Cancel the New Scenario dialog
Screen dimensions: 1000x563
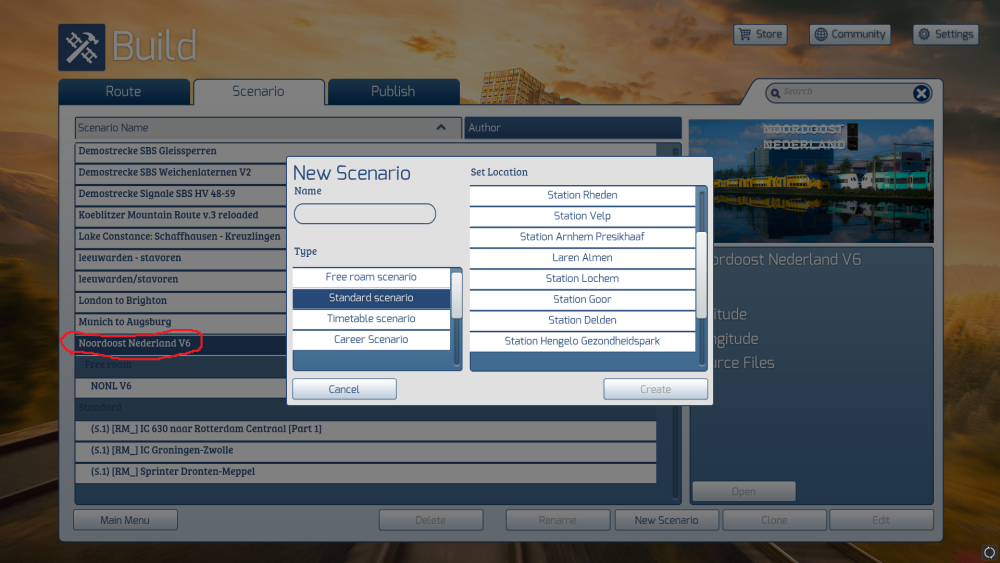[x=344, y=389]
